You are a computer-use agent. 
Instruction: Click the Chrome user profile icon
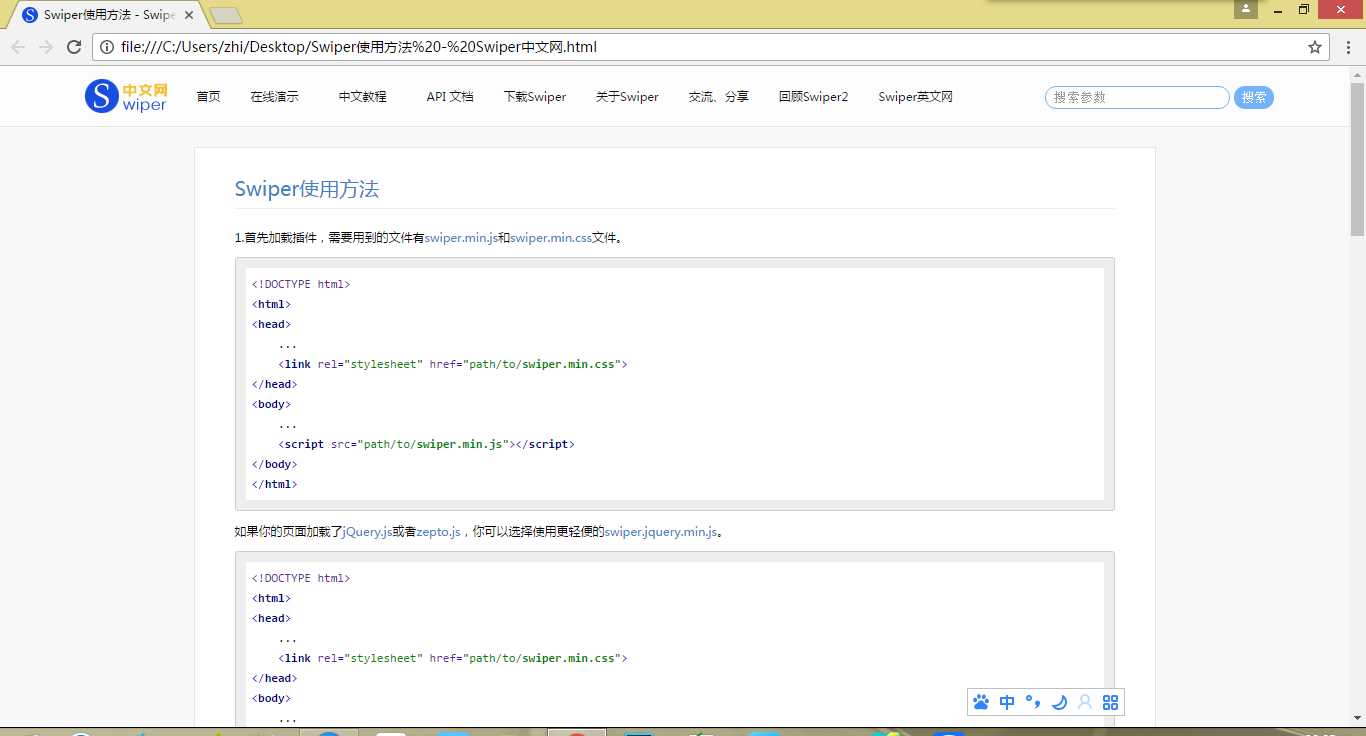tap(1246, 9)
